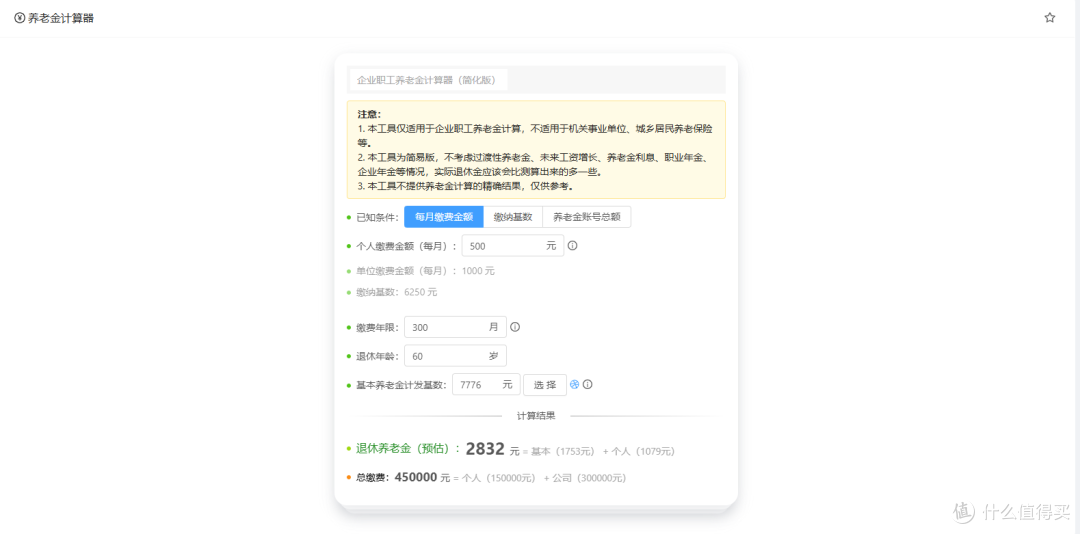Click the 总缴费 label
This screenshot has width=1080, height=534.
click(x=373, y=477)
